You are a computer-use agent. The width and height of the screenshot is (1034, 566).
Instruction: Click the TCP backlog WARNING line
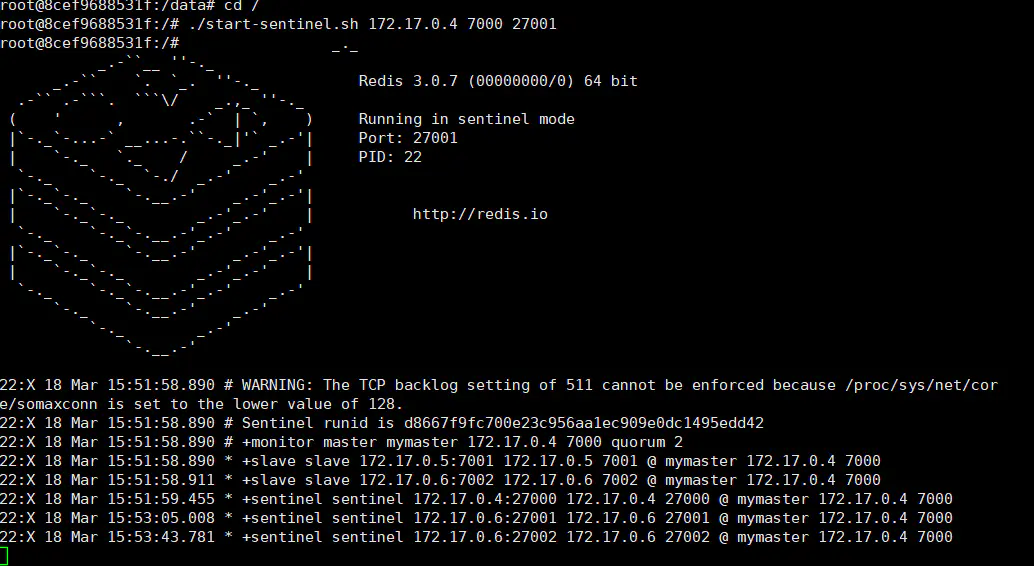coord(499,385)
